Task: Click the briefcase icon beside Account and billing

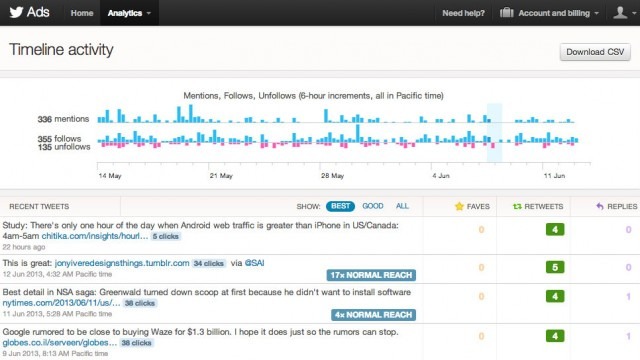Action: 507,13
